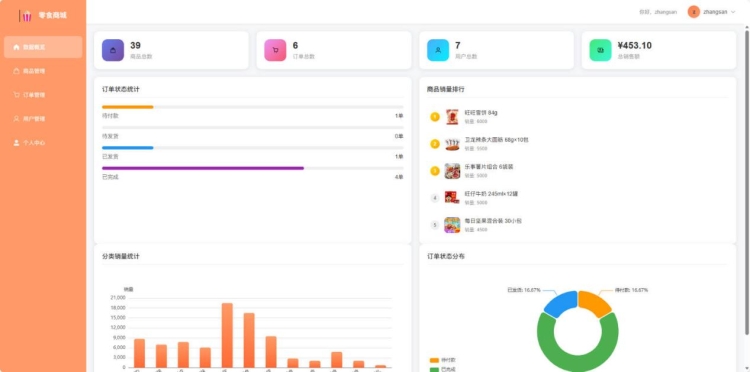The width and height of the screenshot is (750, 372).
Task: Click the gold rank 2 badge
Action: 435,144
